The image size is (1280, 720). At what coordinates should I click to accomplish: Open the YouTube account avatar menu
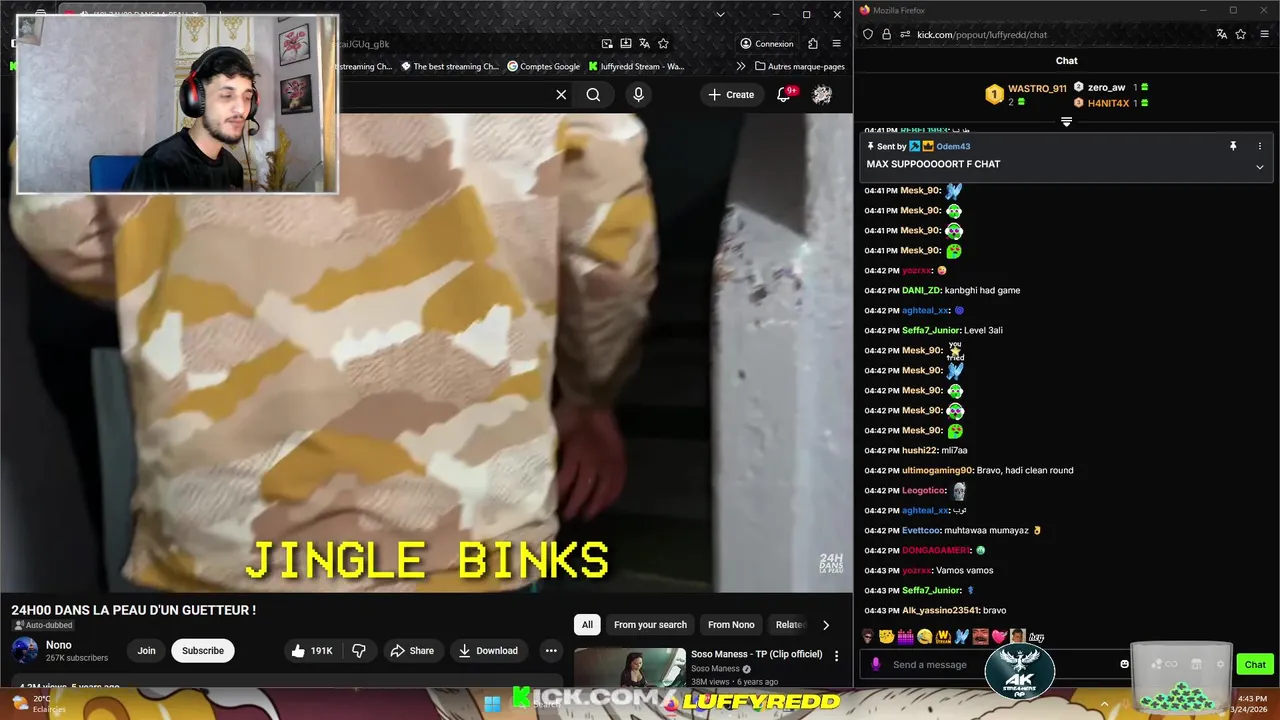click(822, 94)
